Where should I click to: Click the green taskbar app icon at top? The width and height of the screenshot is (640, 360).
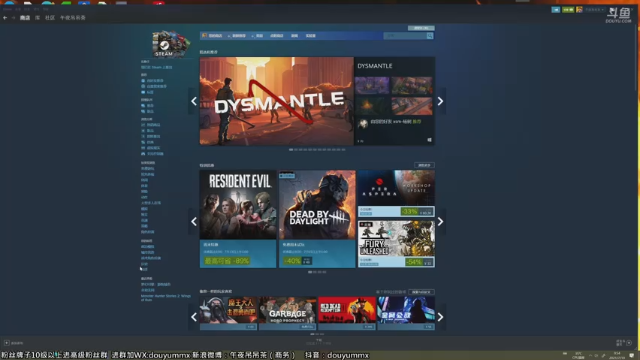[x=66, y=2]
